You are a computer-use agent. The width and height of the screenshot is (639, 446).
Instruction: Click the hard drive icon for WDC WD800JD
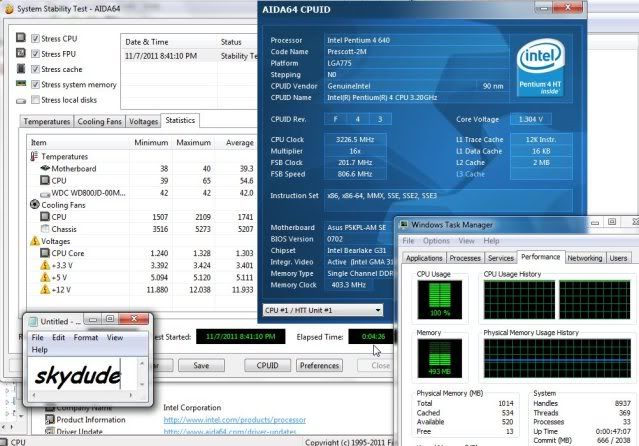[45, 194]
